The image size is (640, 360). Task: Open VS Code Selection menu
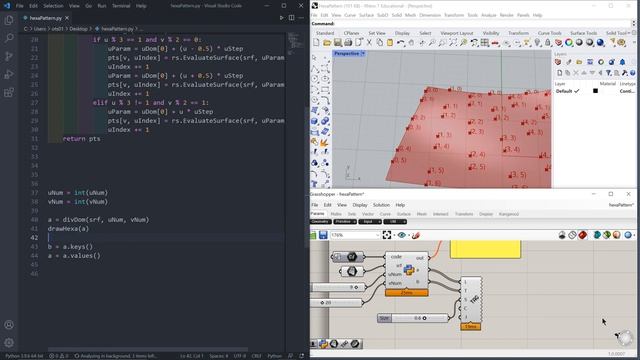click(x=53, y=6)
